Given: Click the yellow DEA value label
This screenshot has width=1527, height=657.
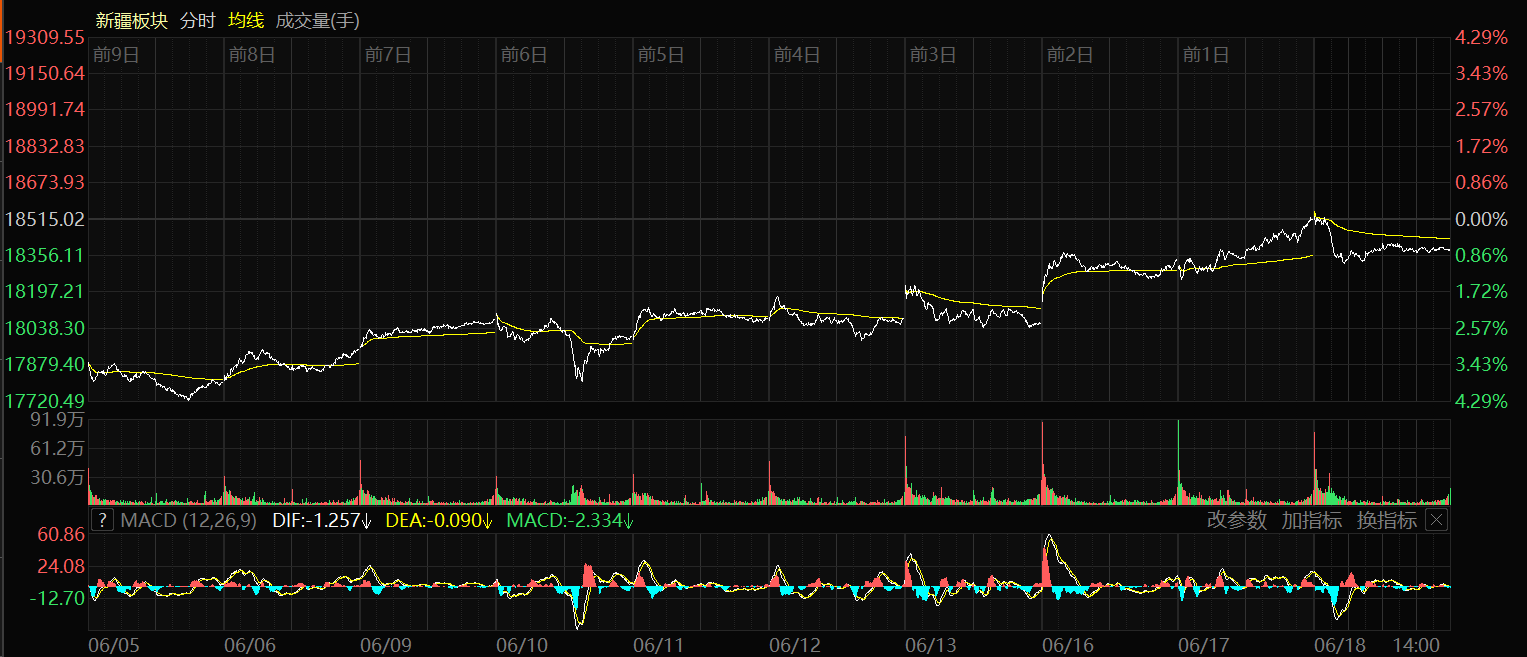Looking at the screenshot, I should [440, 520].
